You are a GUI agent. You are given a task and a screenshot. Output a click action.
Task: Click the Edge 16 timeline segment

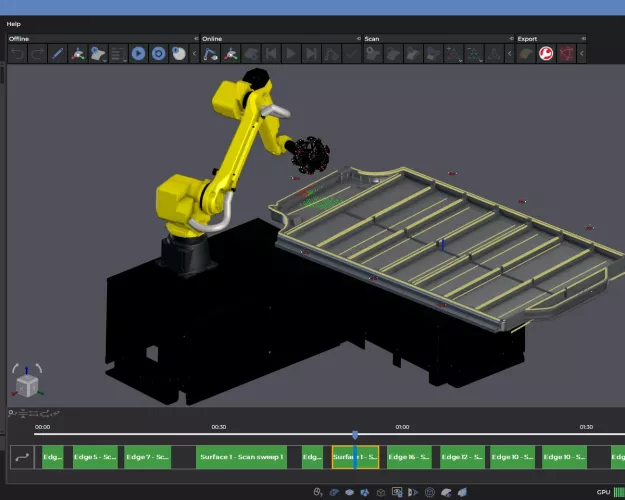tap(409, 457)
